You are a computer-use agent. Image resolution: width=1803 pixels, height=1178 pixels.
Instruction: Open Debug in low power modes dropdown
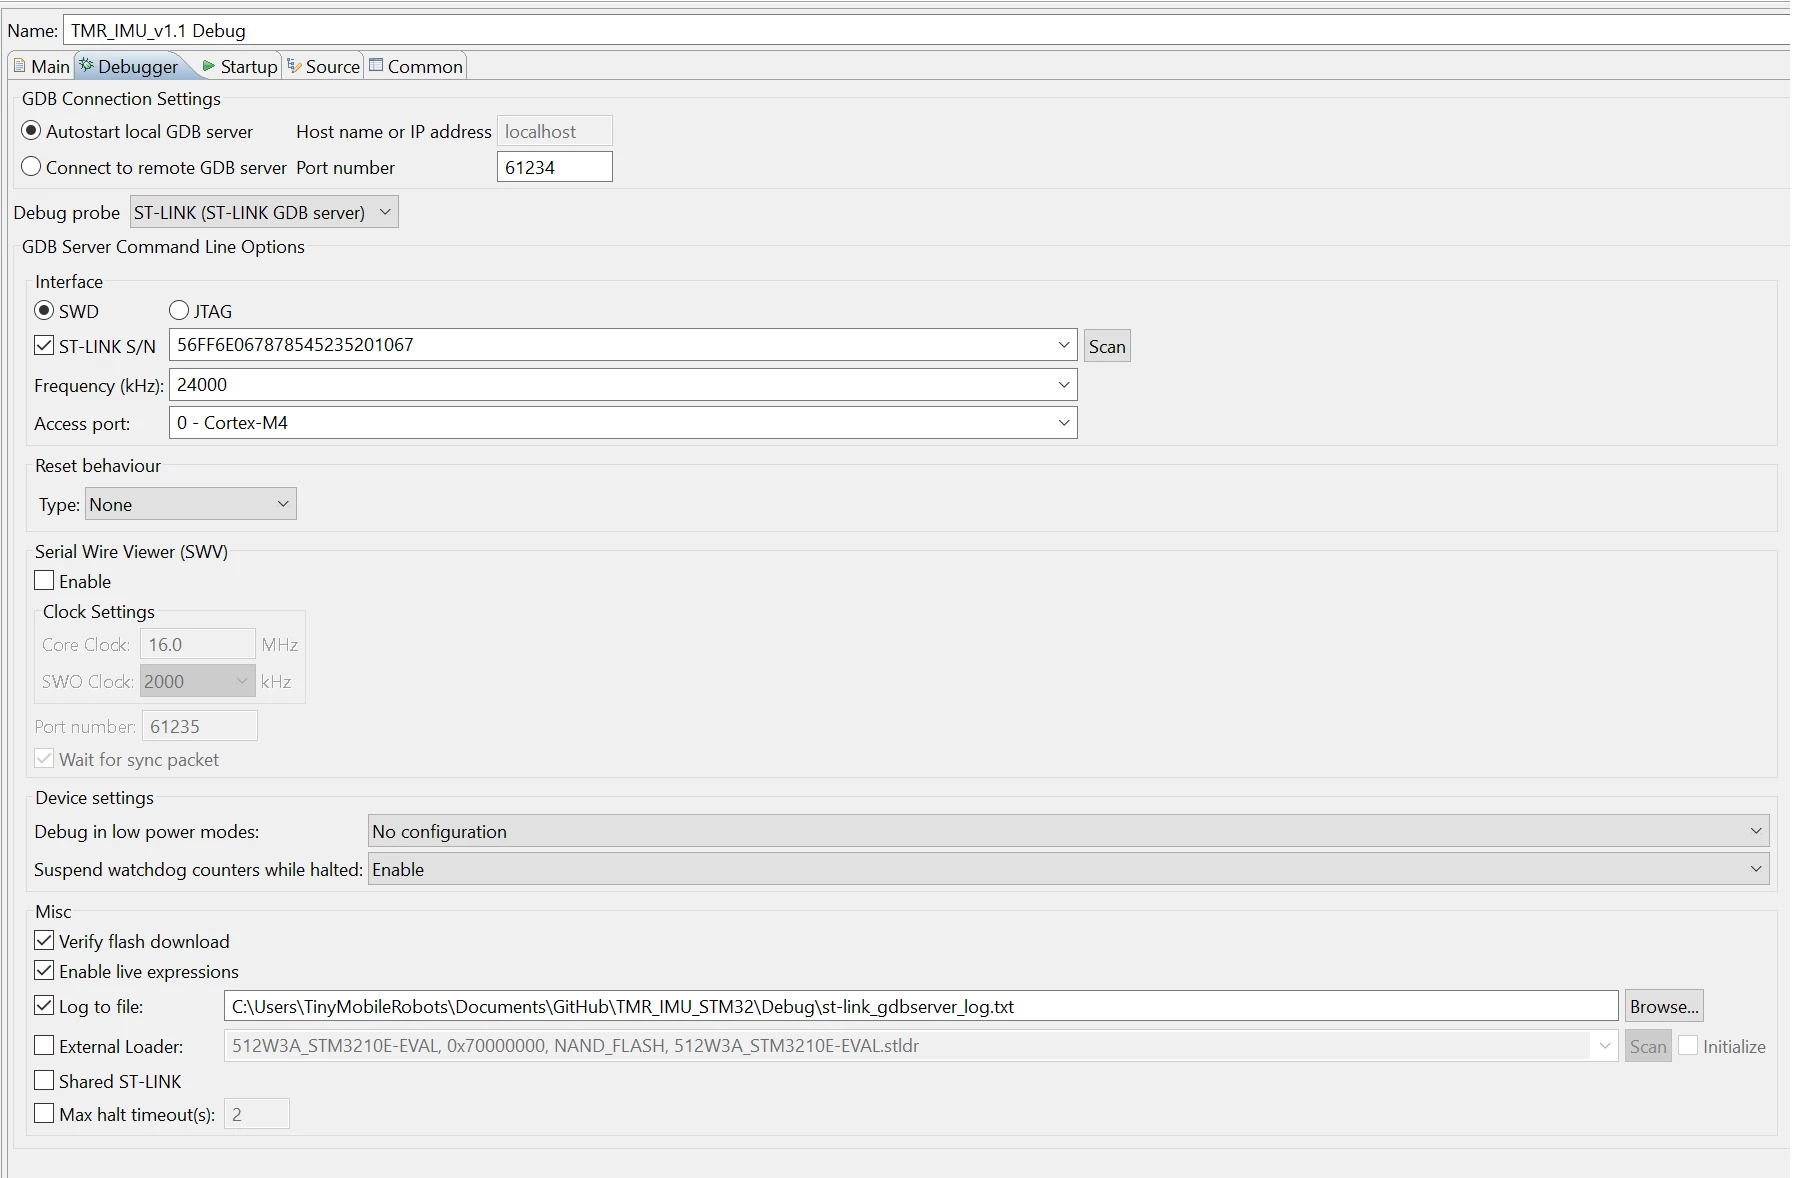point(1068,831)
